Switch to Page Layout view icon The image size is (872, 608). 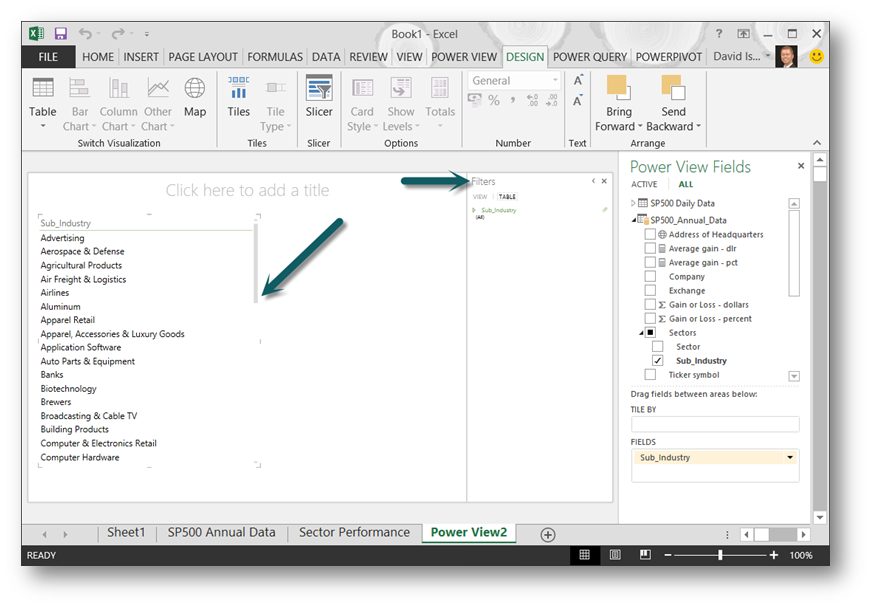click(615, 555)
